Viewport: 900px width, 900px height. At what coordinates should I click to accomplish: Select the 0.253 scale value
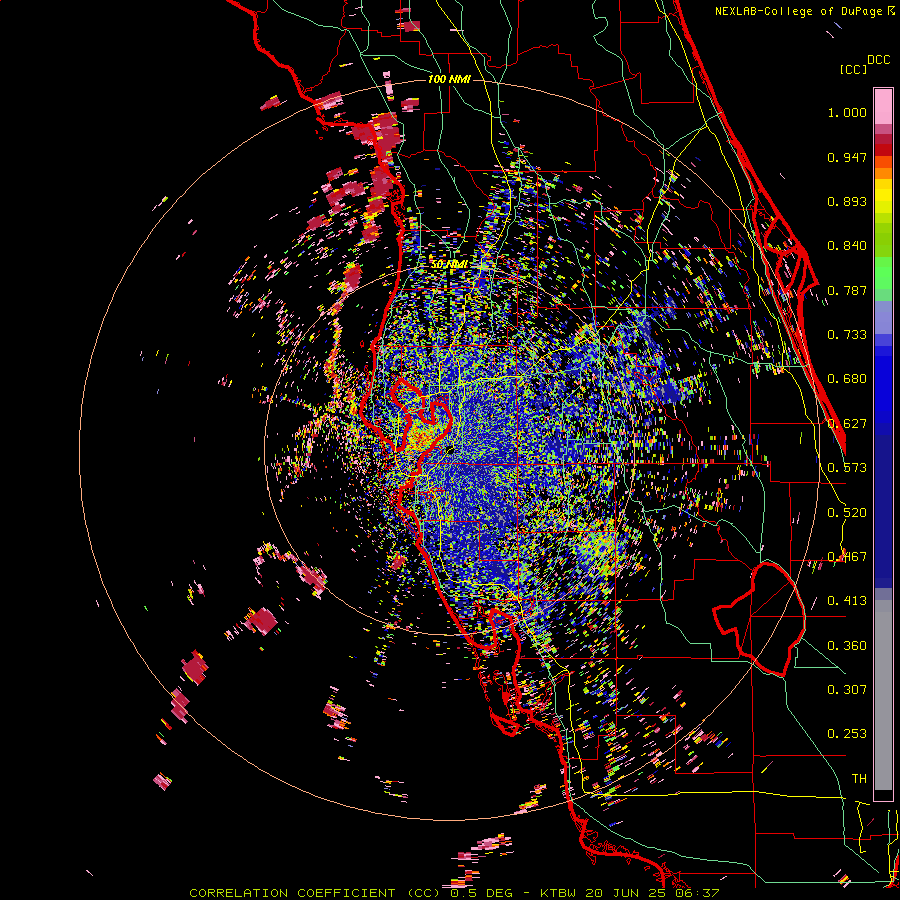pyautogui.click(x=847, y=734)
